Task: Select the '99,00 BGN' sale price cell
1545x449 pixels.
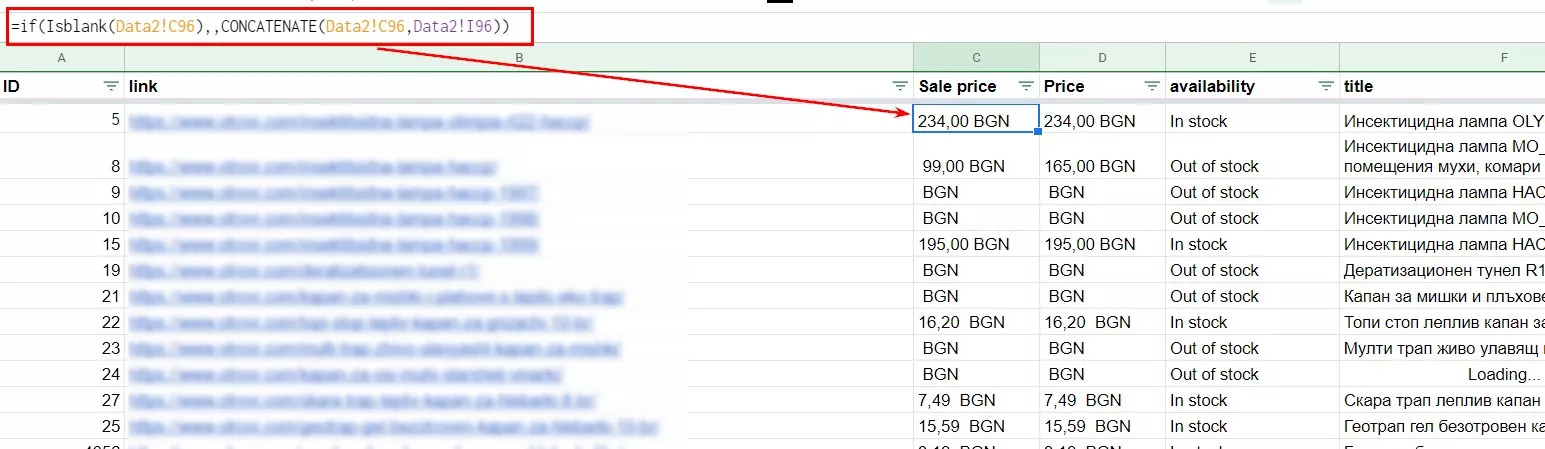Action: coord(977,157)
